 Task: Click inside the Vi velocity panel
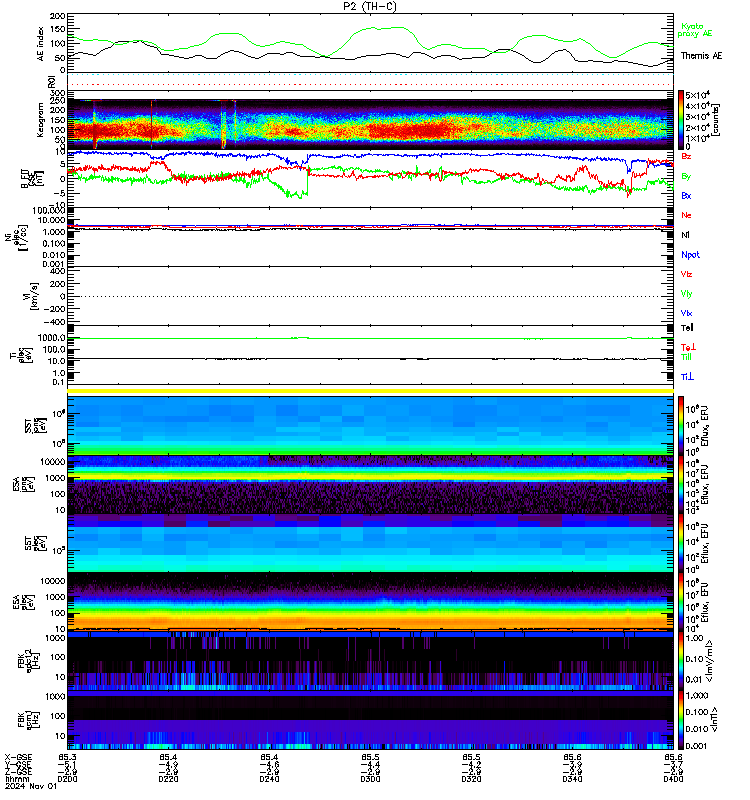tap(370, 296)
